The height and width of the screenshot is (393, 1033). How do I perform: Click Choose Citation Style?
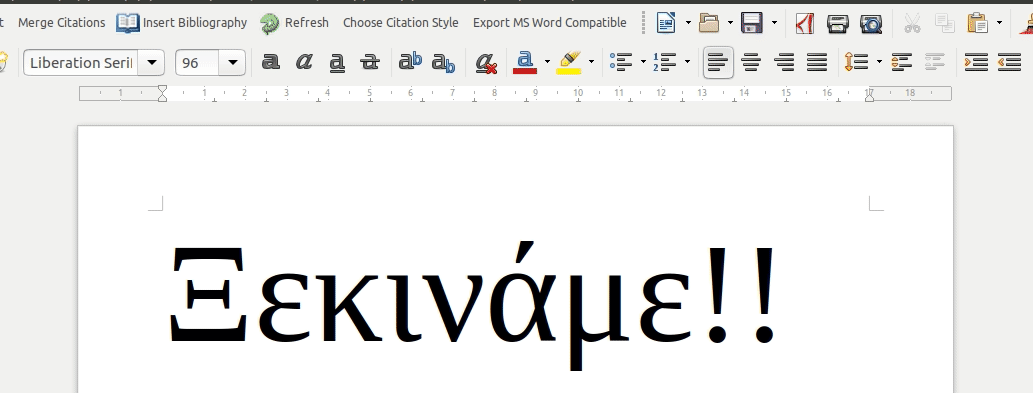pyautogui.click(x=401, y=23)
